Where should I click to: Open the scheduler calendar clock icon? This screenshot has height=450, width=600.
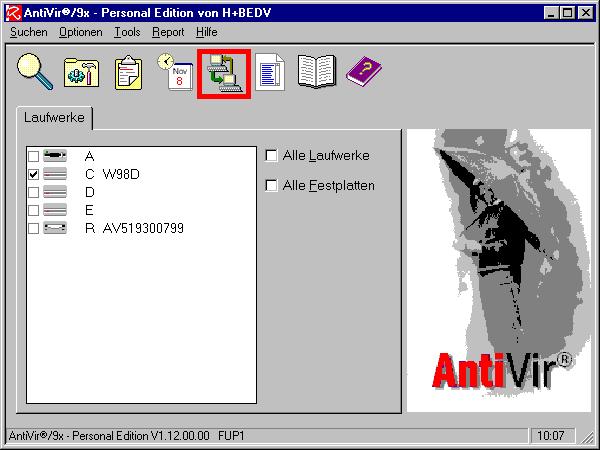pos(175,72)
